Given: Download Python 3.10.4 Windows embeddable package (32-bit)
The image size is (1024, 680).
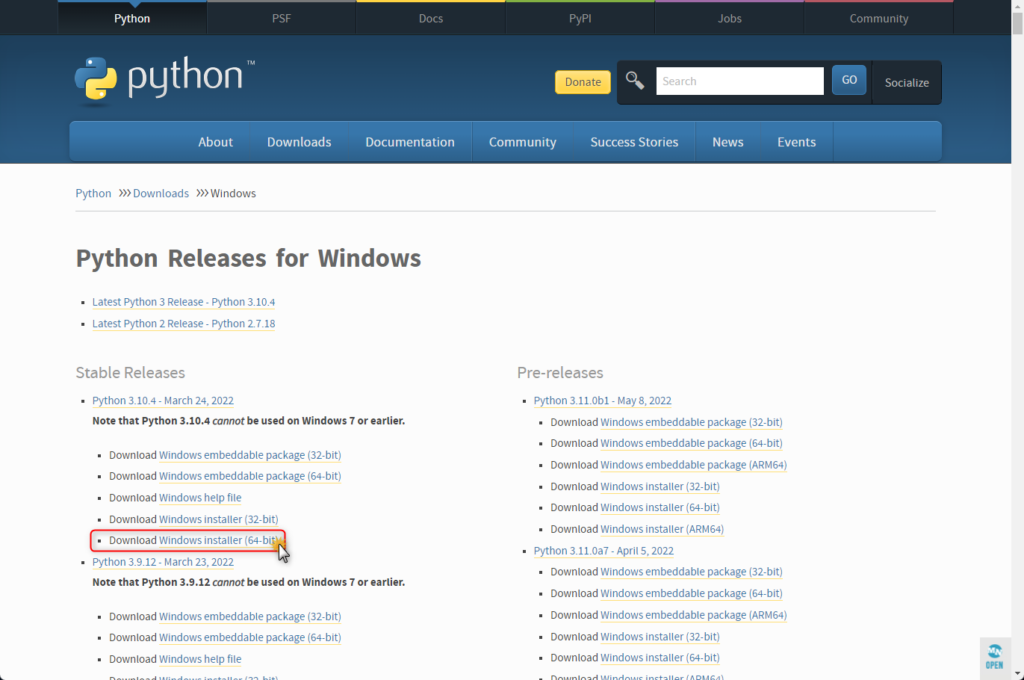Looking at the screenshot, I should [250, 455].
